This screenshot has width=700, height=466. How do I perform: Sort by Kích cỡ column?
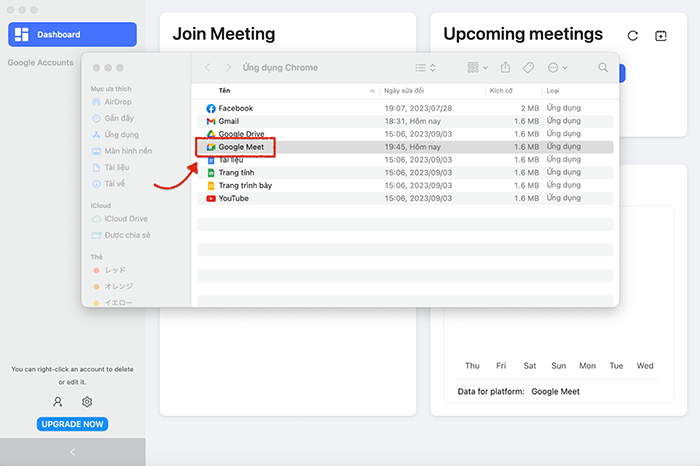501,91
